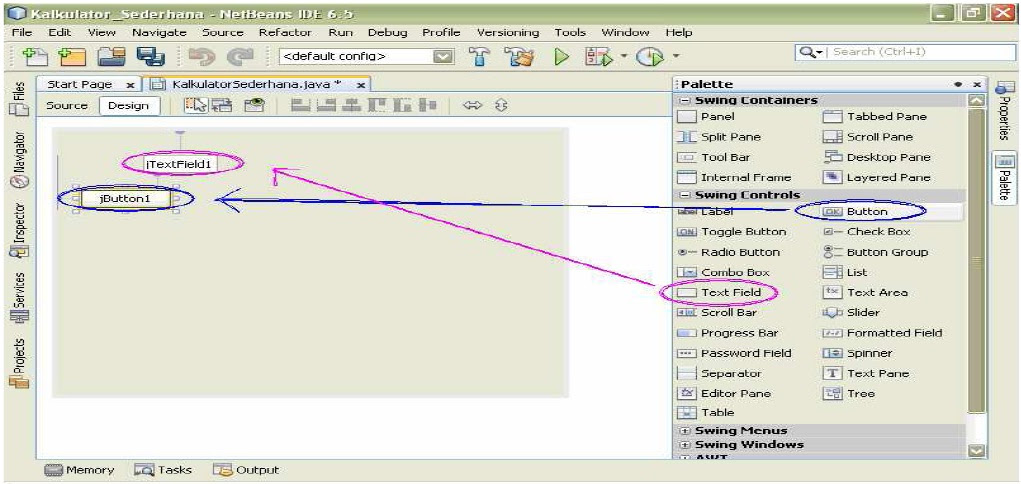
Task: Select Spinner in the palette
Action: (858, 353)
